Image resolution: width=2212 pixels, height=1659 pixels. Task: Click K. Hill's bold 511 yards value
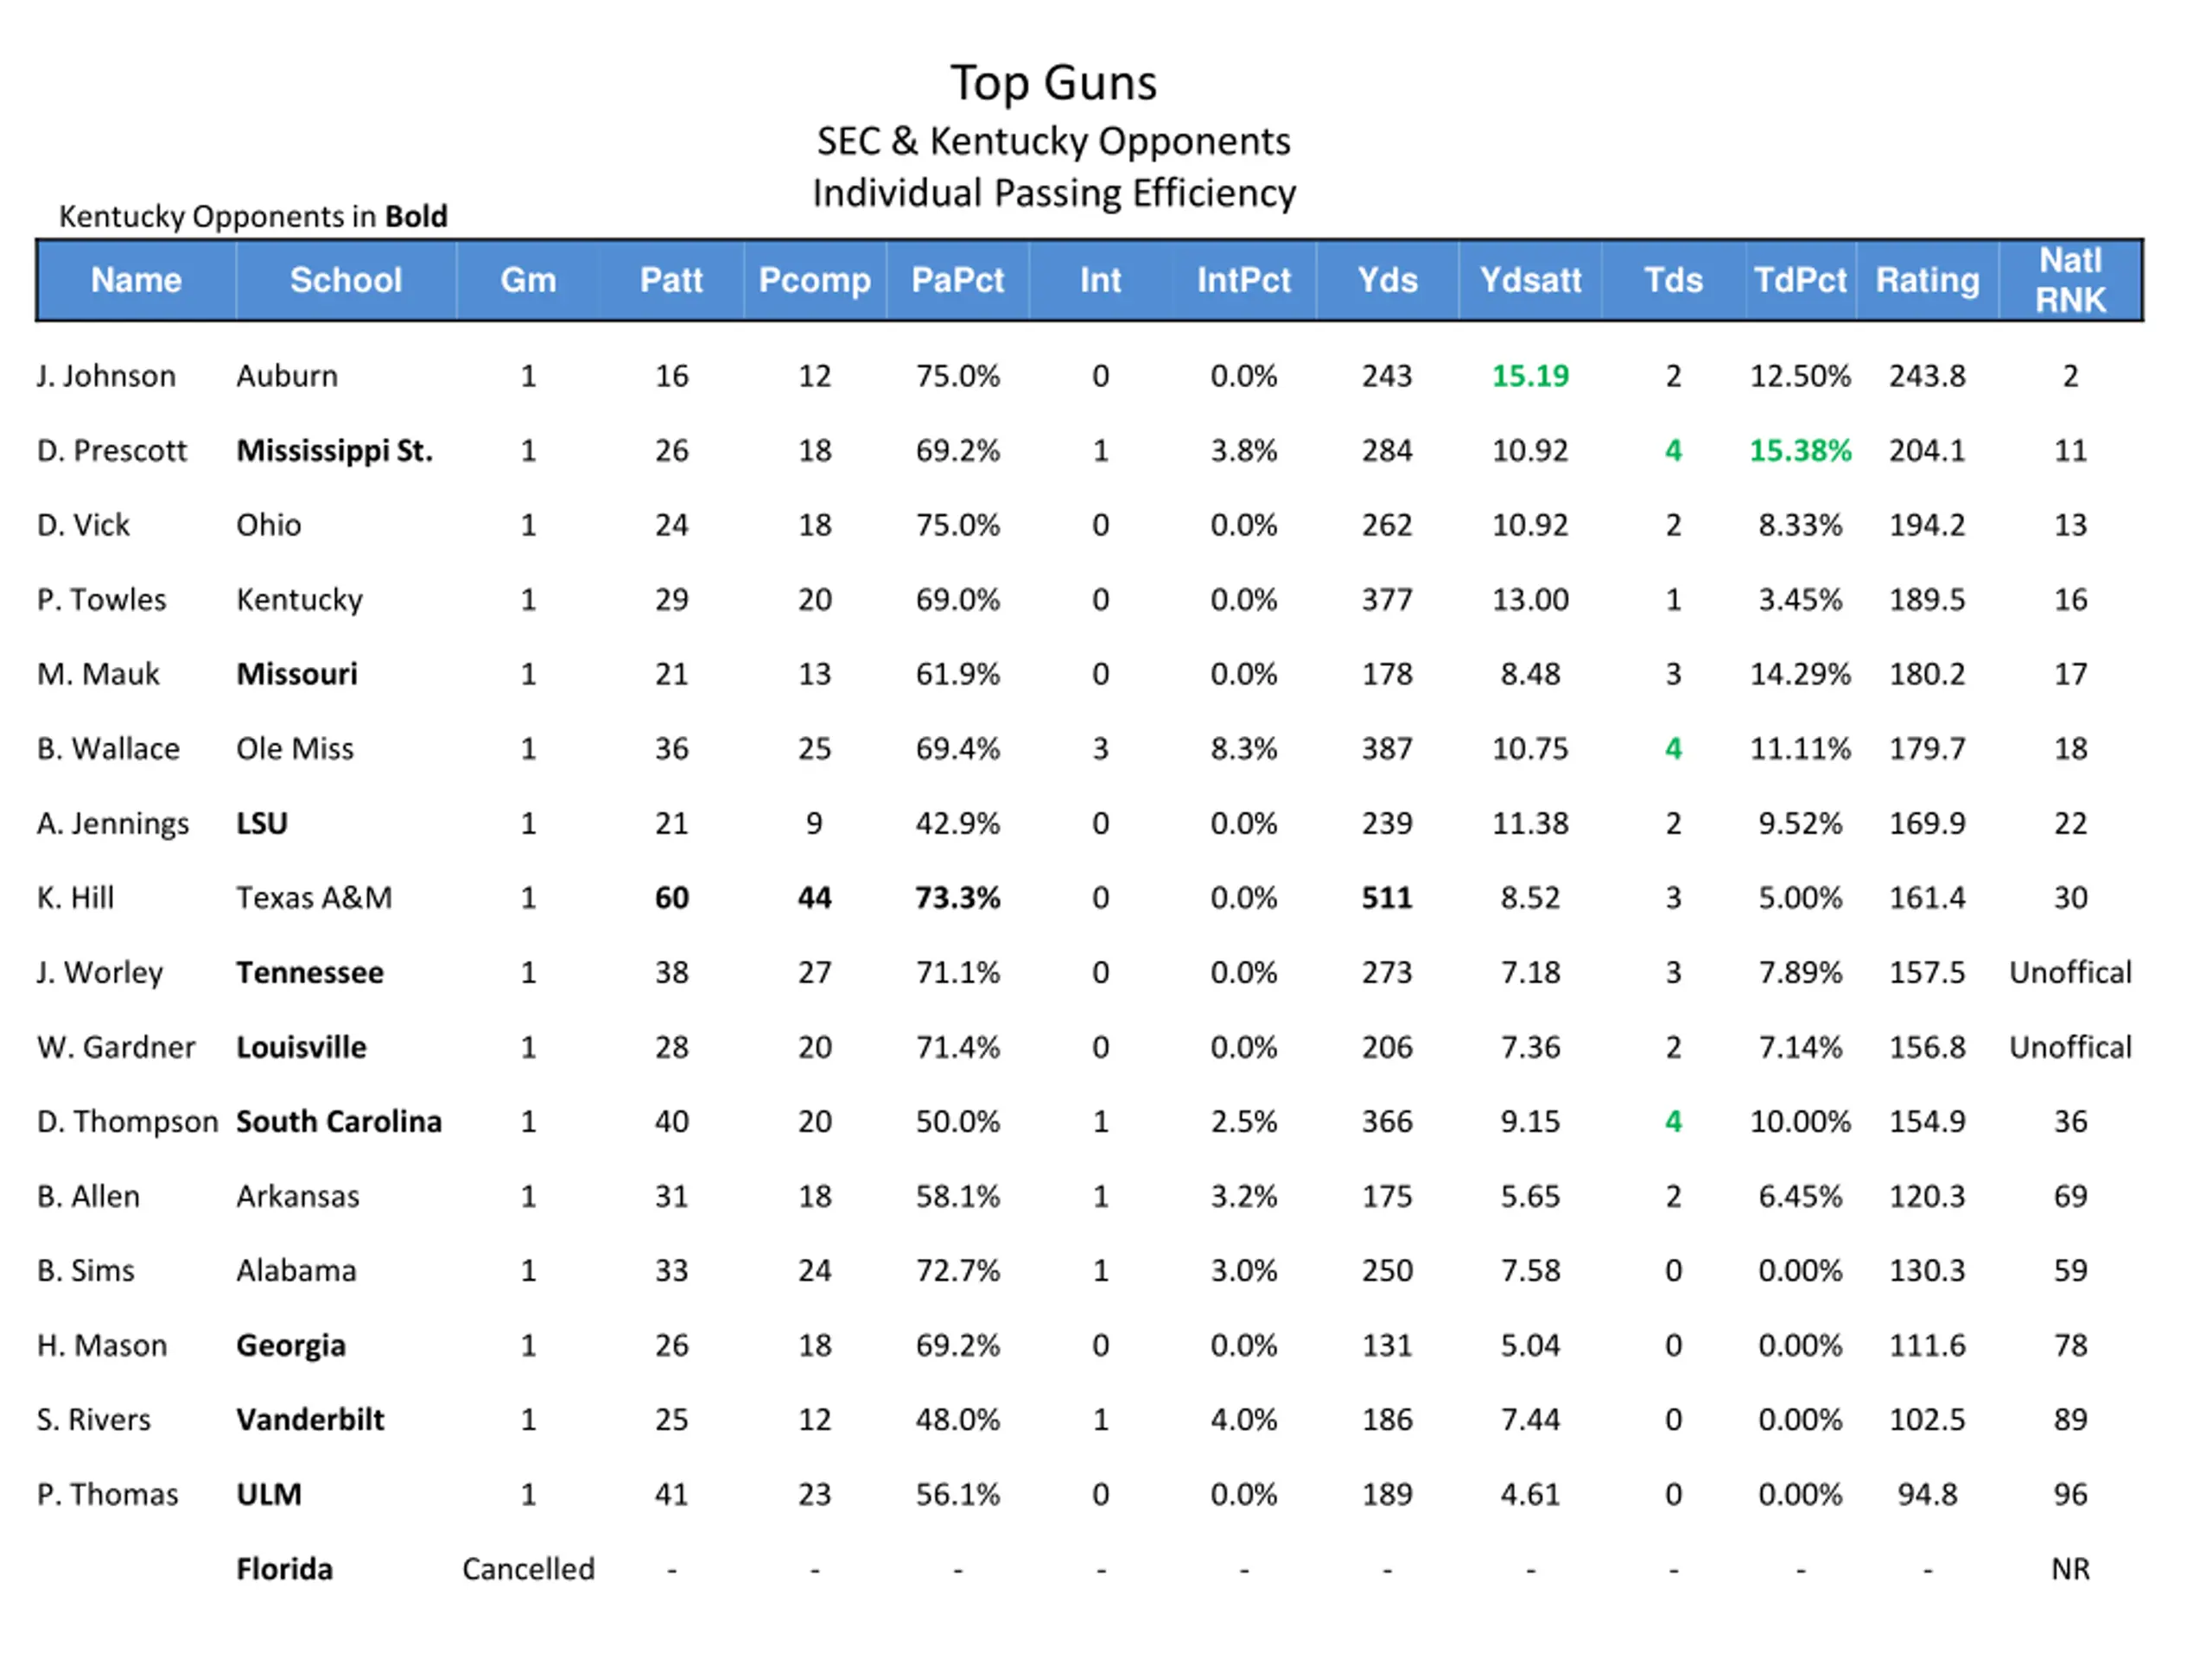point(1387,898)
